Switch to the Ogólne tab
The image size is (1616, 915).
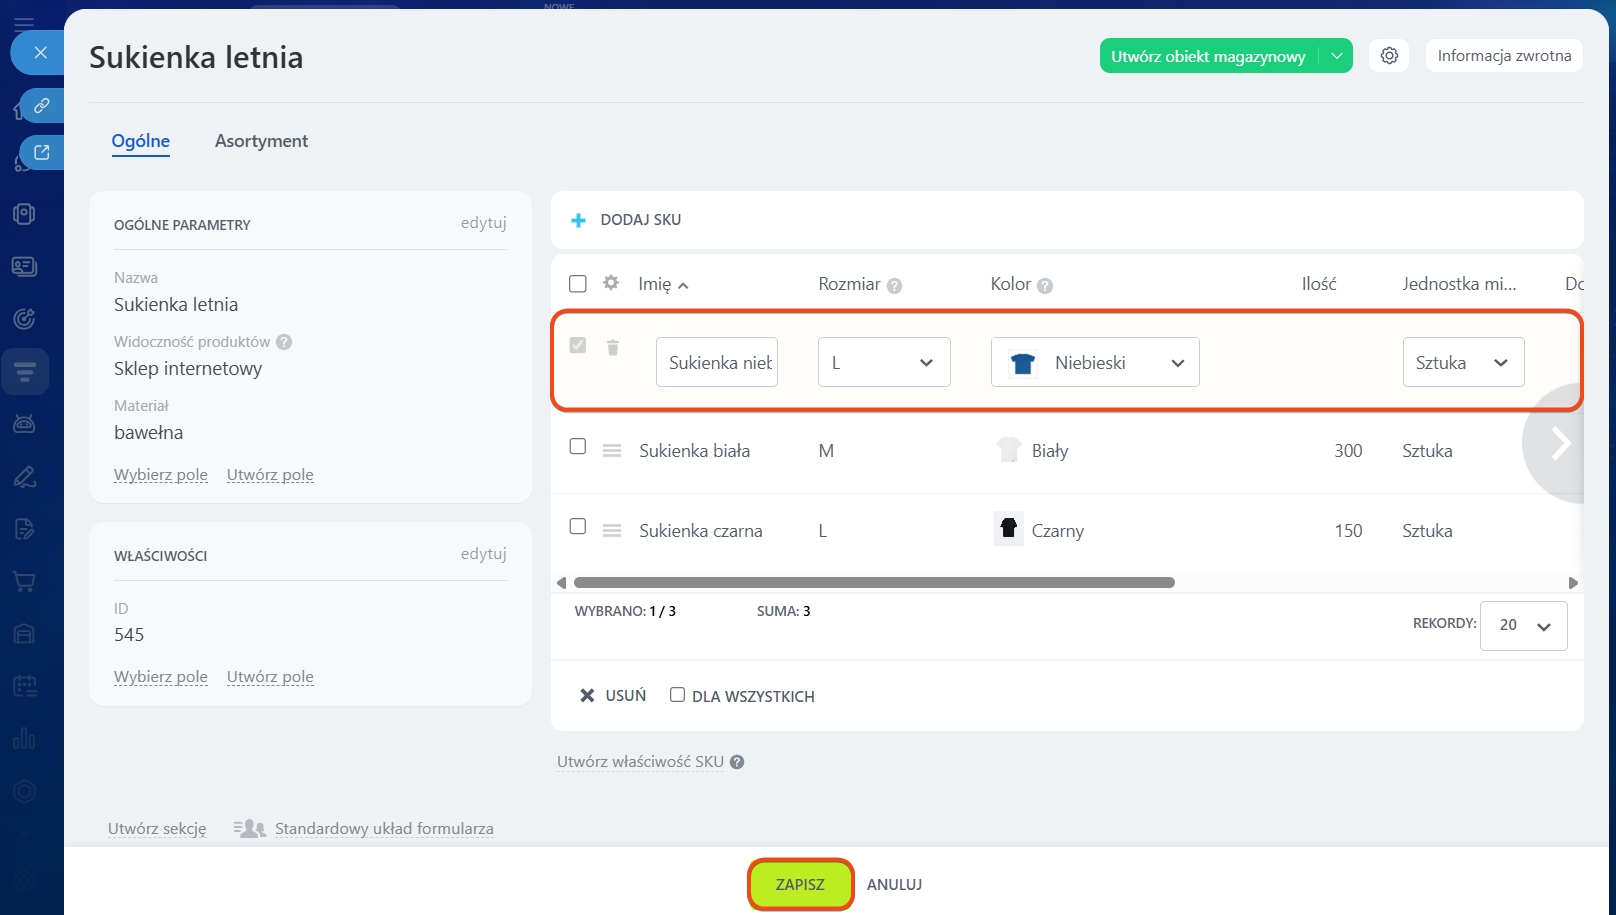(x=140, y=141)
